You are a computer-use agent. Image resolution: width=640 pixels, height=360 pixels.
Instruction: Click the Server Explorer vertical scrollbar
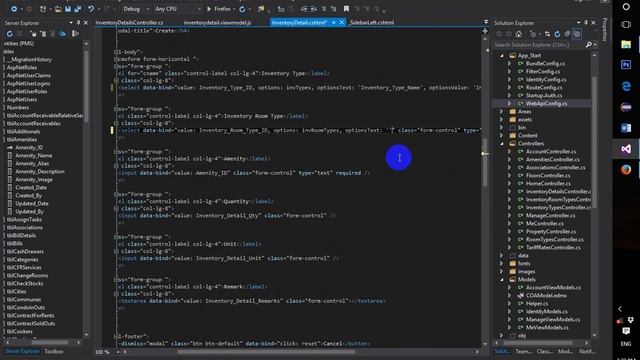pyautogui.click(x=86, y=86)
